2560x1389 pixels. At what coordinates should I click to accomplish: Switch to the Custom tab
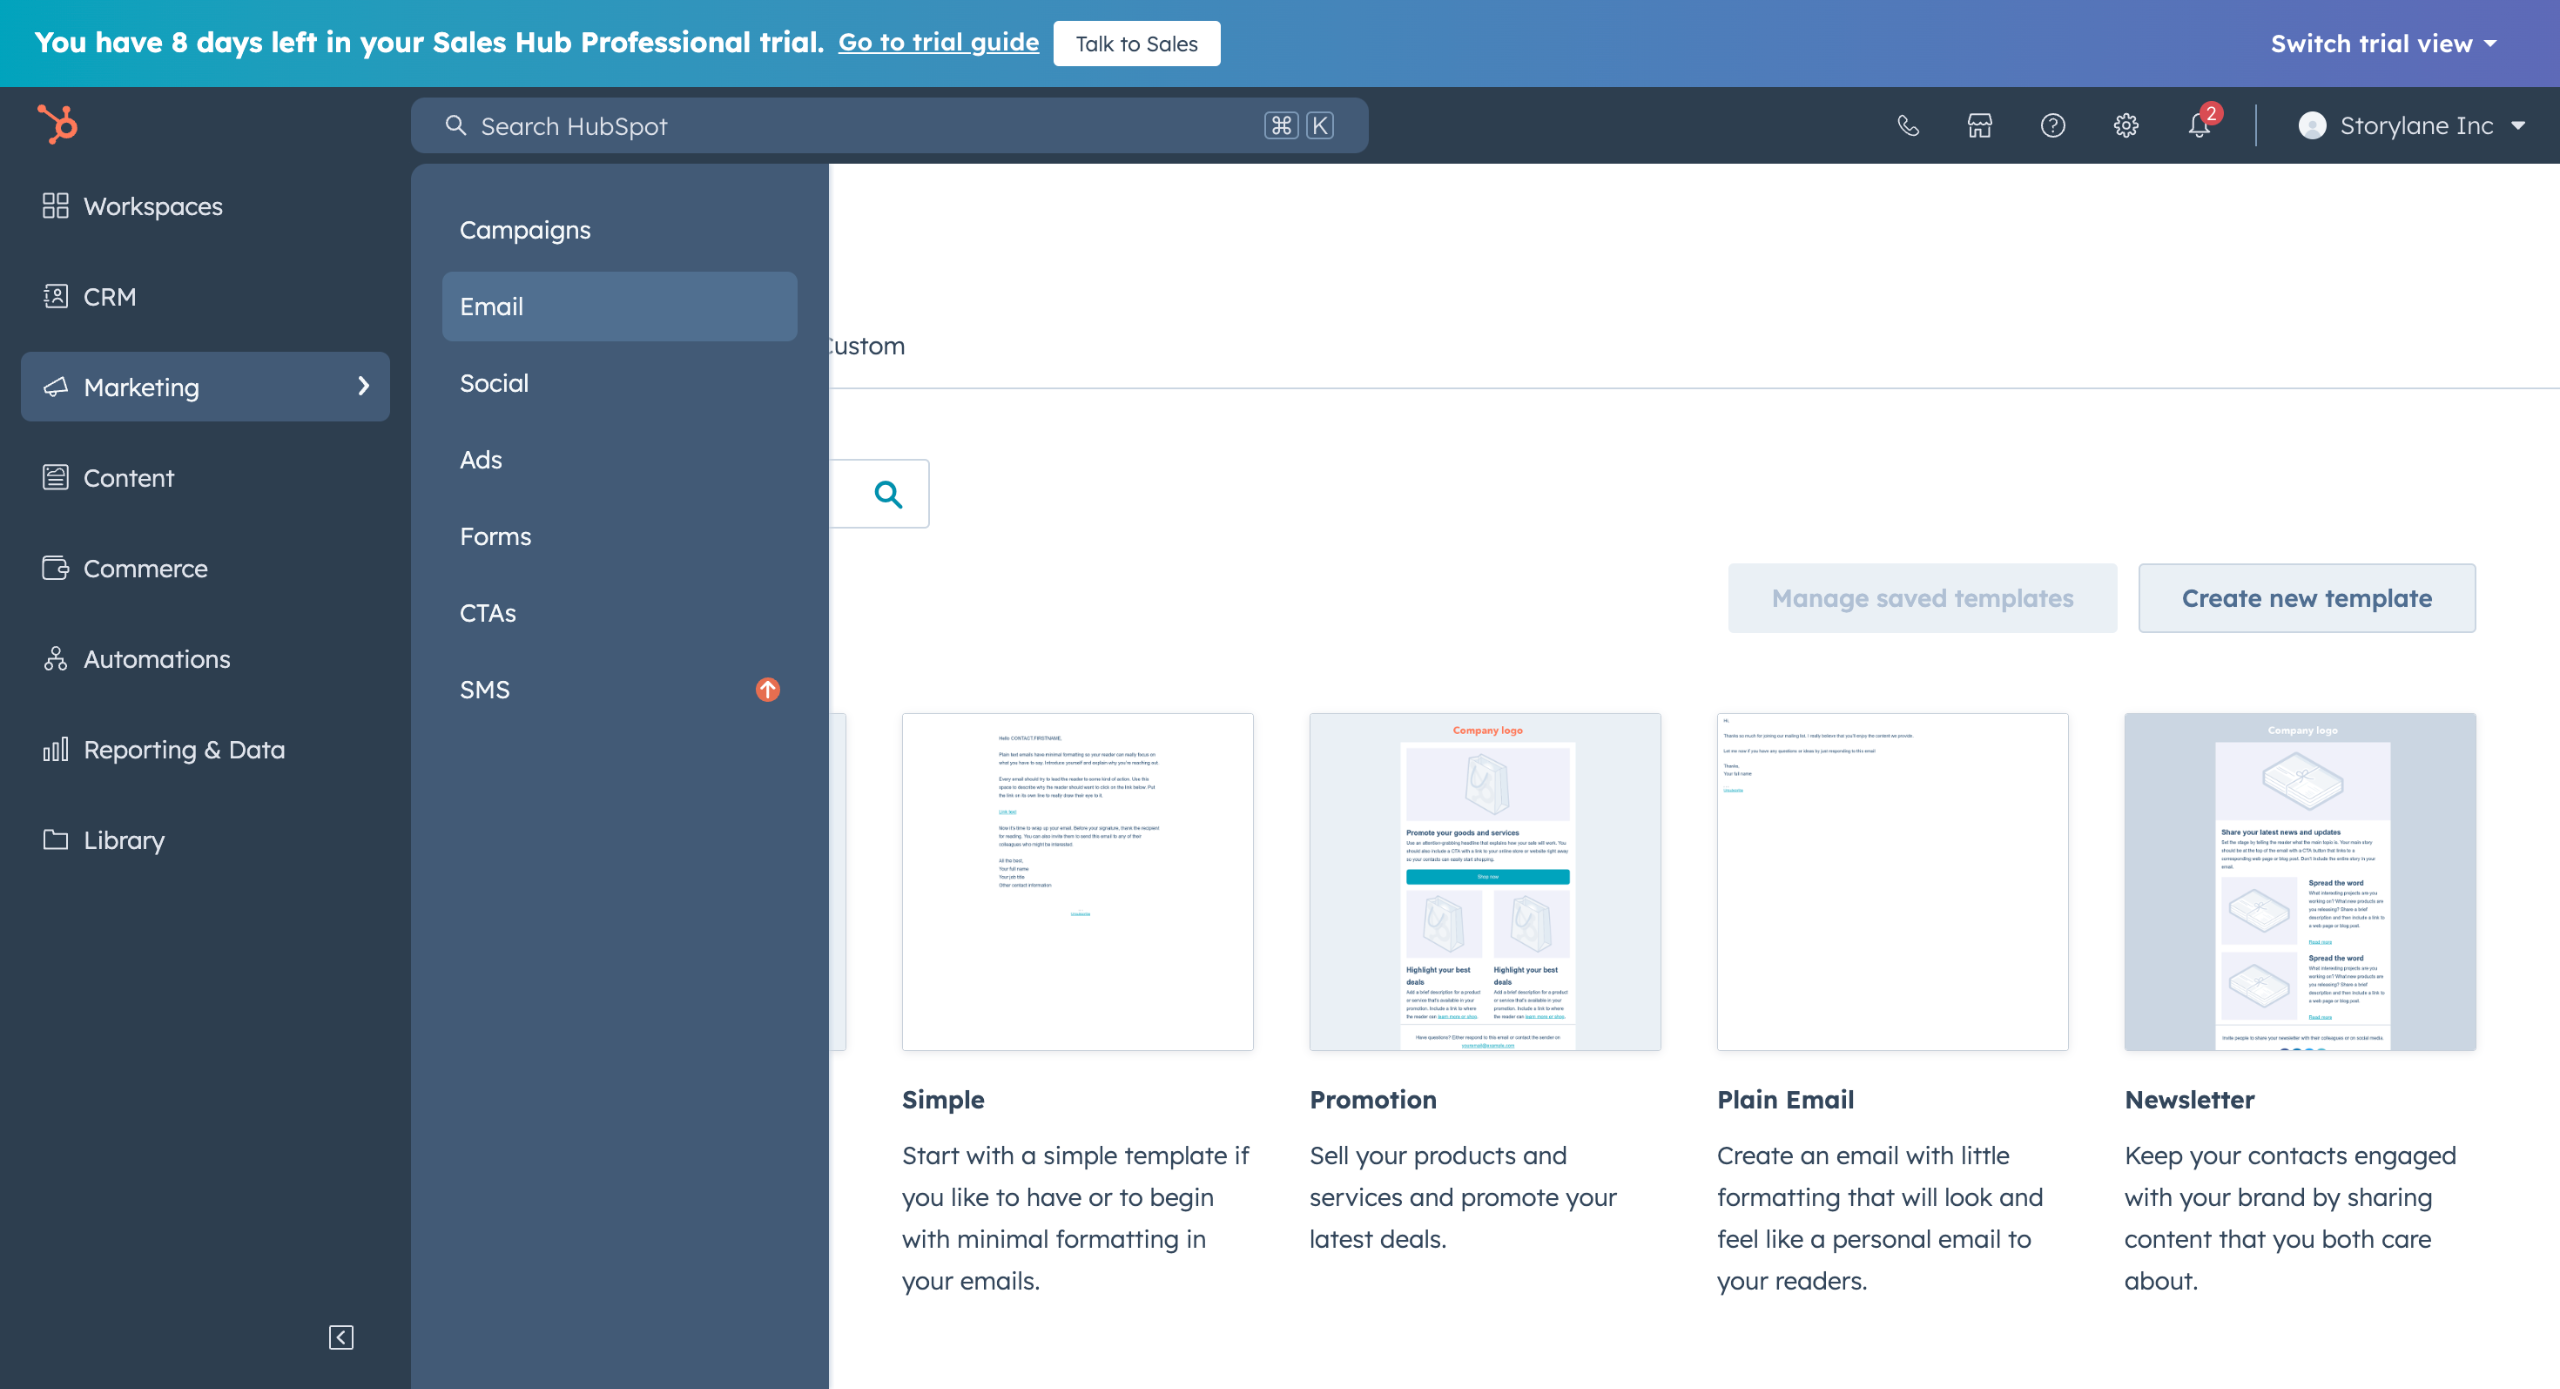(866, 346)
